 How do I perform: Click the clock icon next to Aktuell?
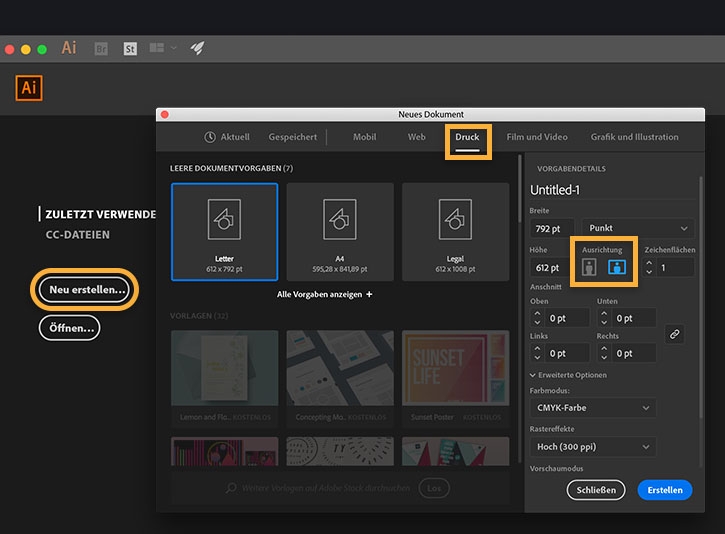(210, 137)
